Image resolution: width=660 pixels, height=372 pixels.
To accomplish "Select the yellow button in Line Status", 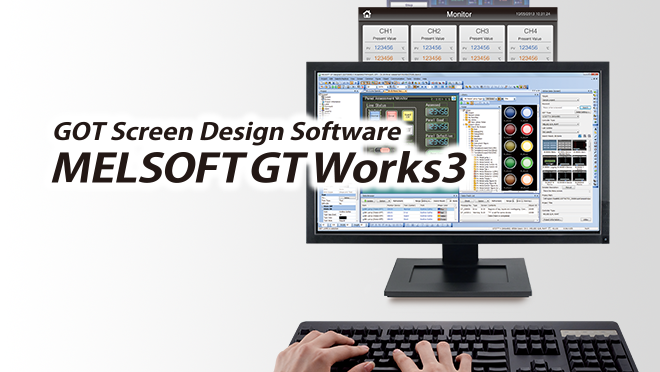I will [407, 115].
